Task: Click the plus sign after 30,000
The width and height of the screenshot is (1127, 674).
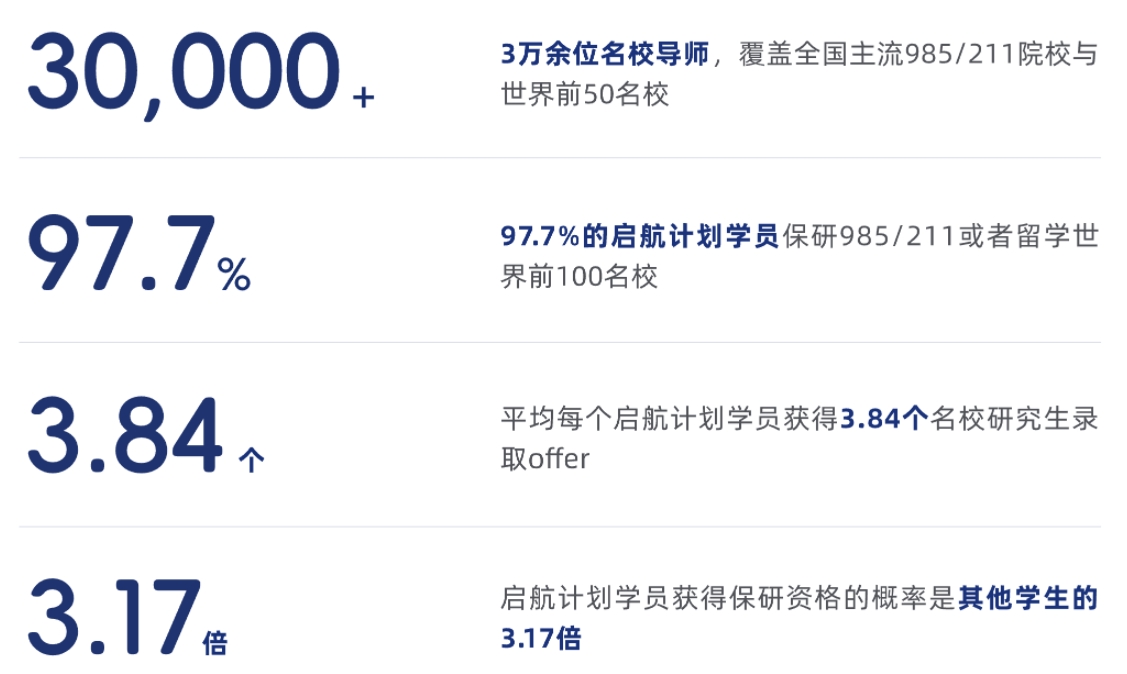Action: point(364,97)
